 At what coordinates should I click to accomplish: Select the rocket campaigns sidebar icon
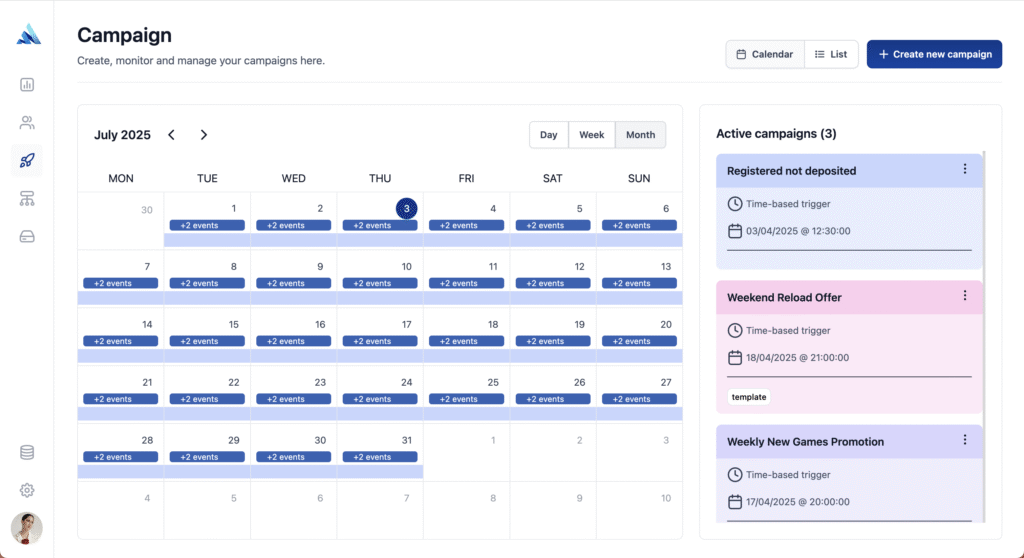[27, 160]
